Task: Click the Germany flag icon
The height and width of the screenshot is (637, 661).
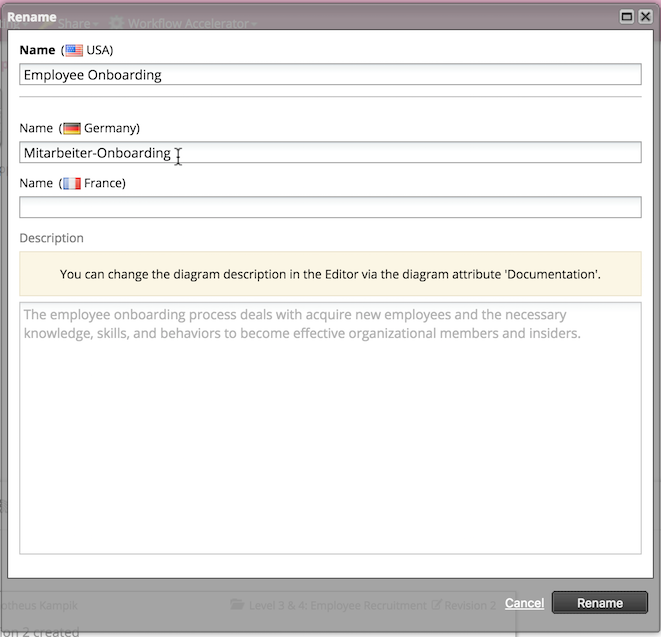Action: tap(72, 128)
